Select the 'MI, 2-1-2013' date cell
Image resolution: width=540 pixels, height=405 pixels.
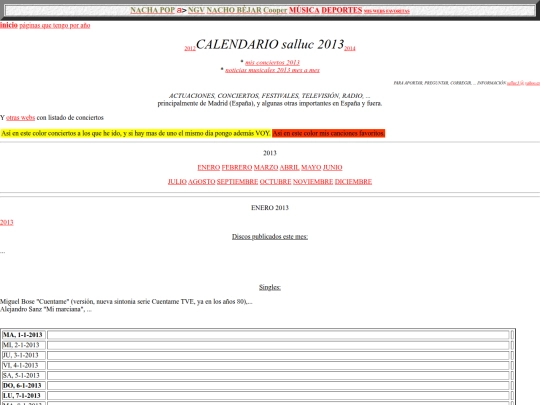point(23,345)
